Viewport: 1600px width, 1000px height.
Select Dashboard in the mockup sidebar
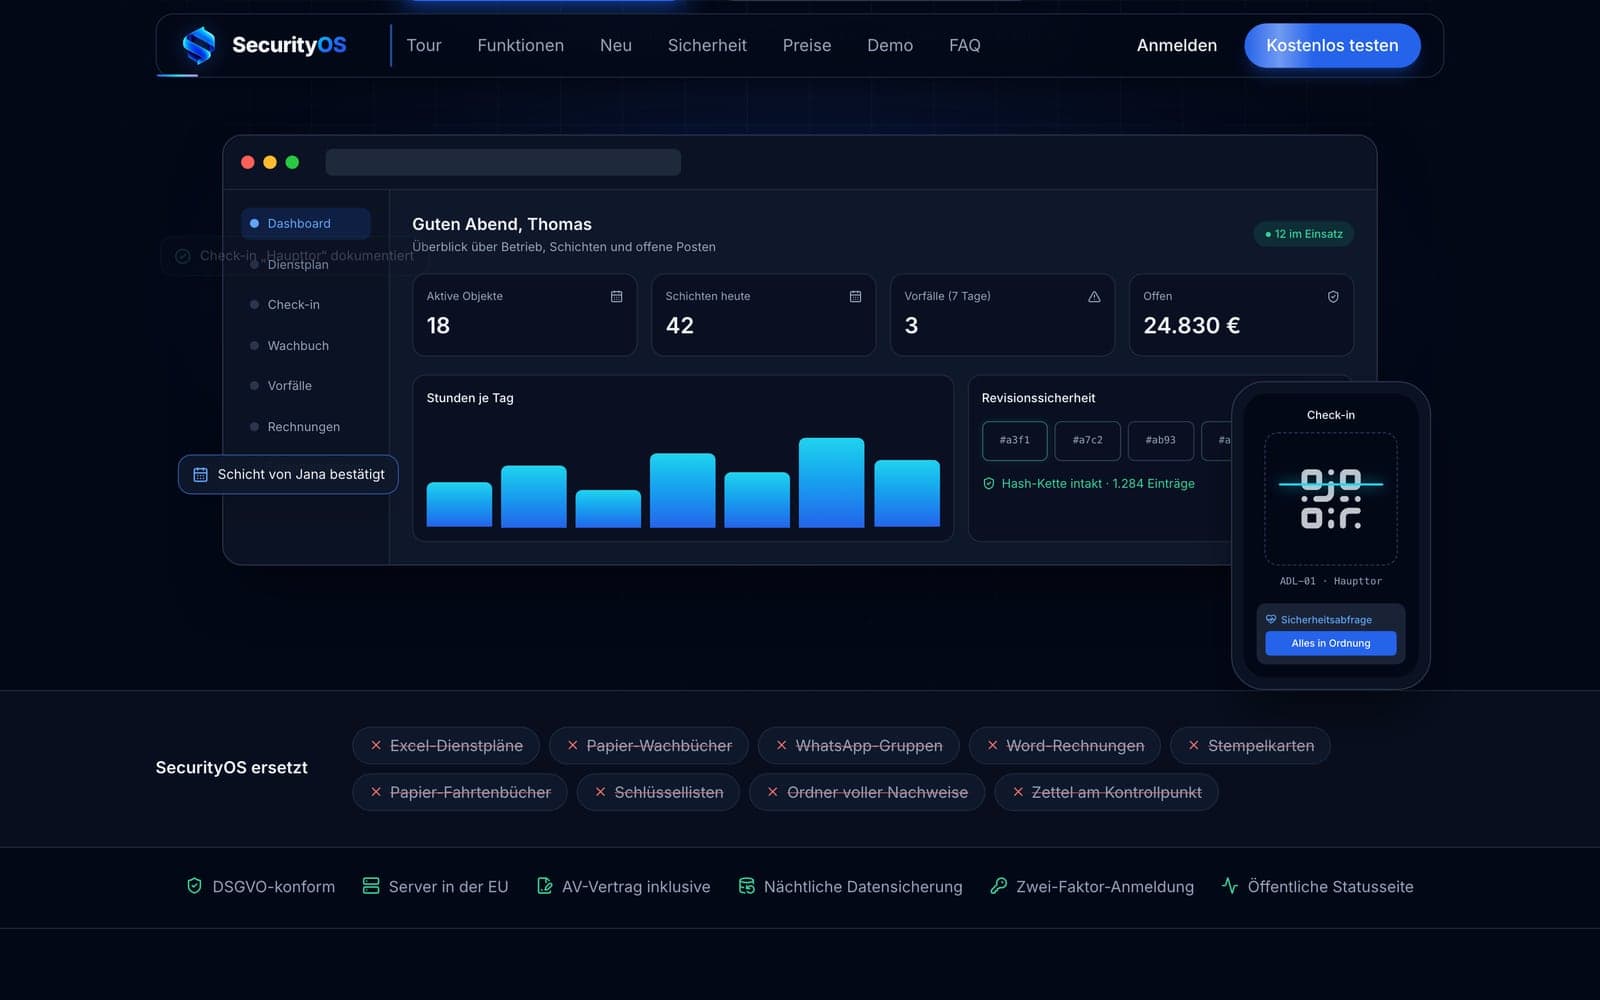(x=306, y=223)
